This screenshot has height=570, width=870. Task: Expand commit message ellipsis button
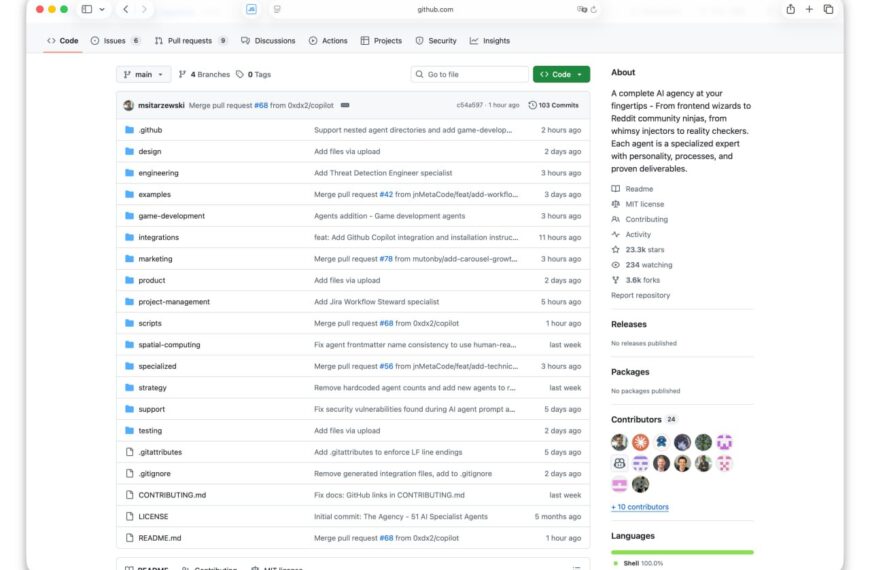345,105
